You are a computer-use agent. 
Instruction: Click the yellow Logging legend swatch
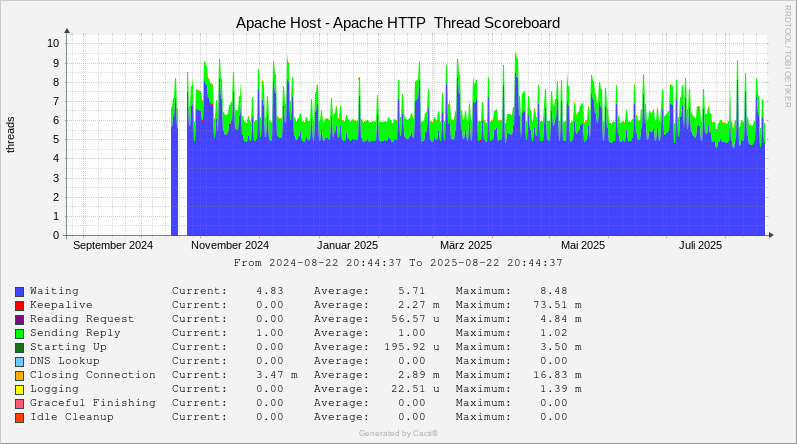coord(19,390)
